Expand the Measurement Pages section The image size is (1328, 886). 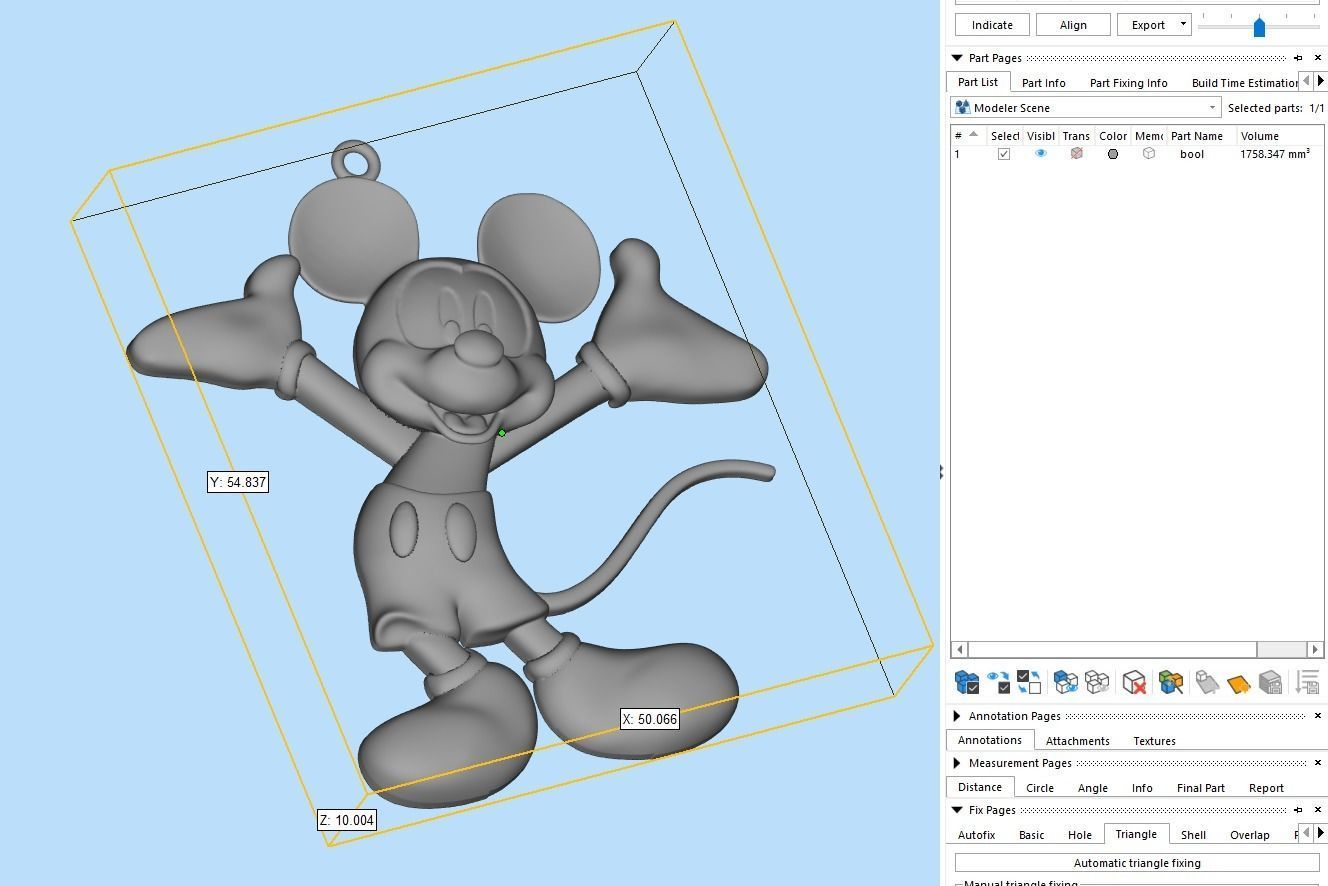[957, 763]
